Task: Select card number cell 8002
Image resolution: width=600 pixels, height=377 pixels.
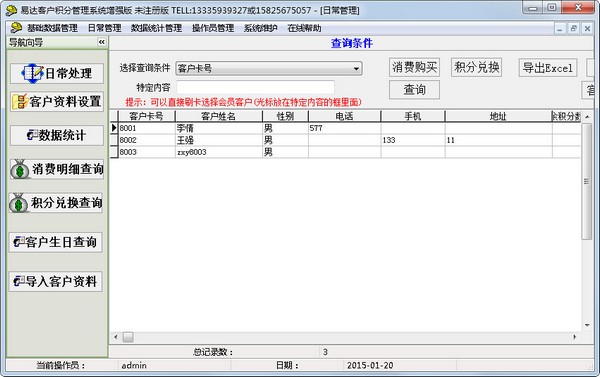Action: 146,140
